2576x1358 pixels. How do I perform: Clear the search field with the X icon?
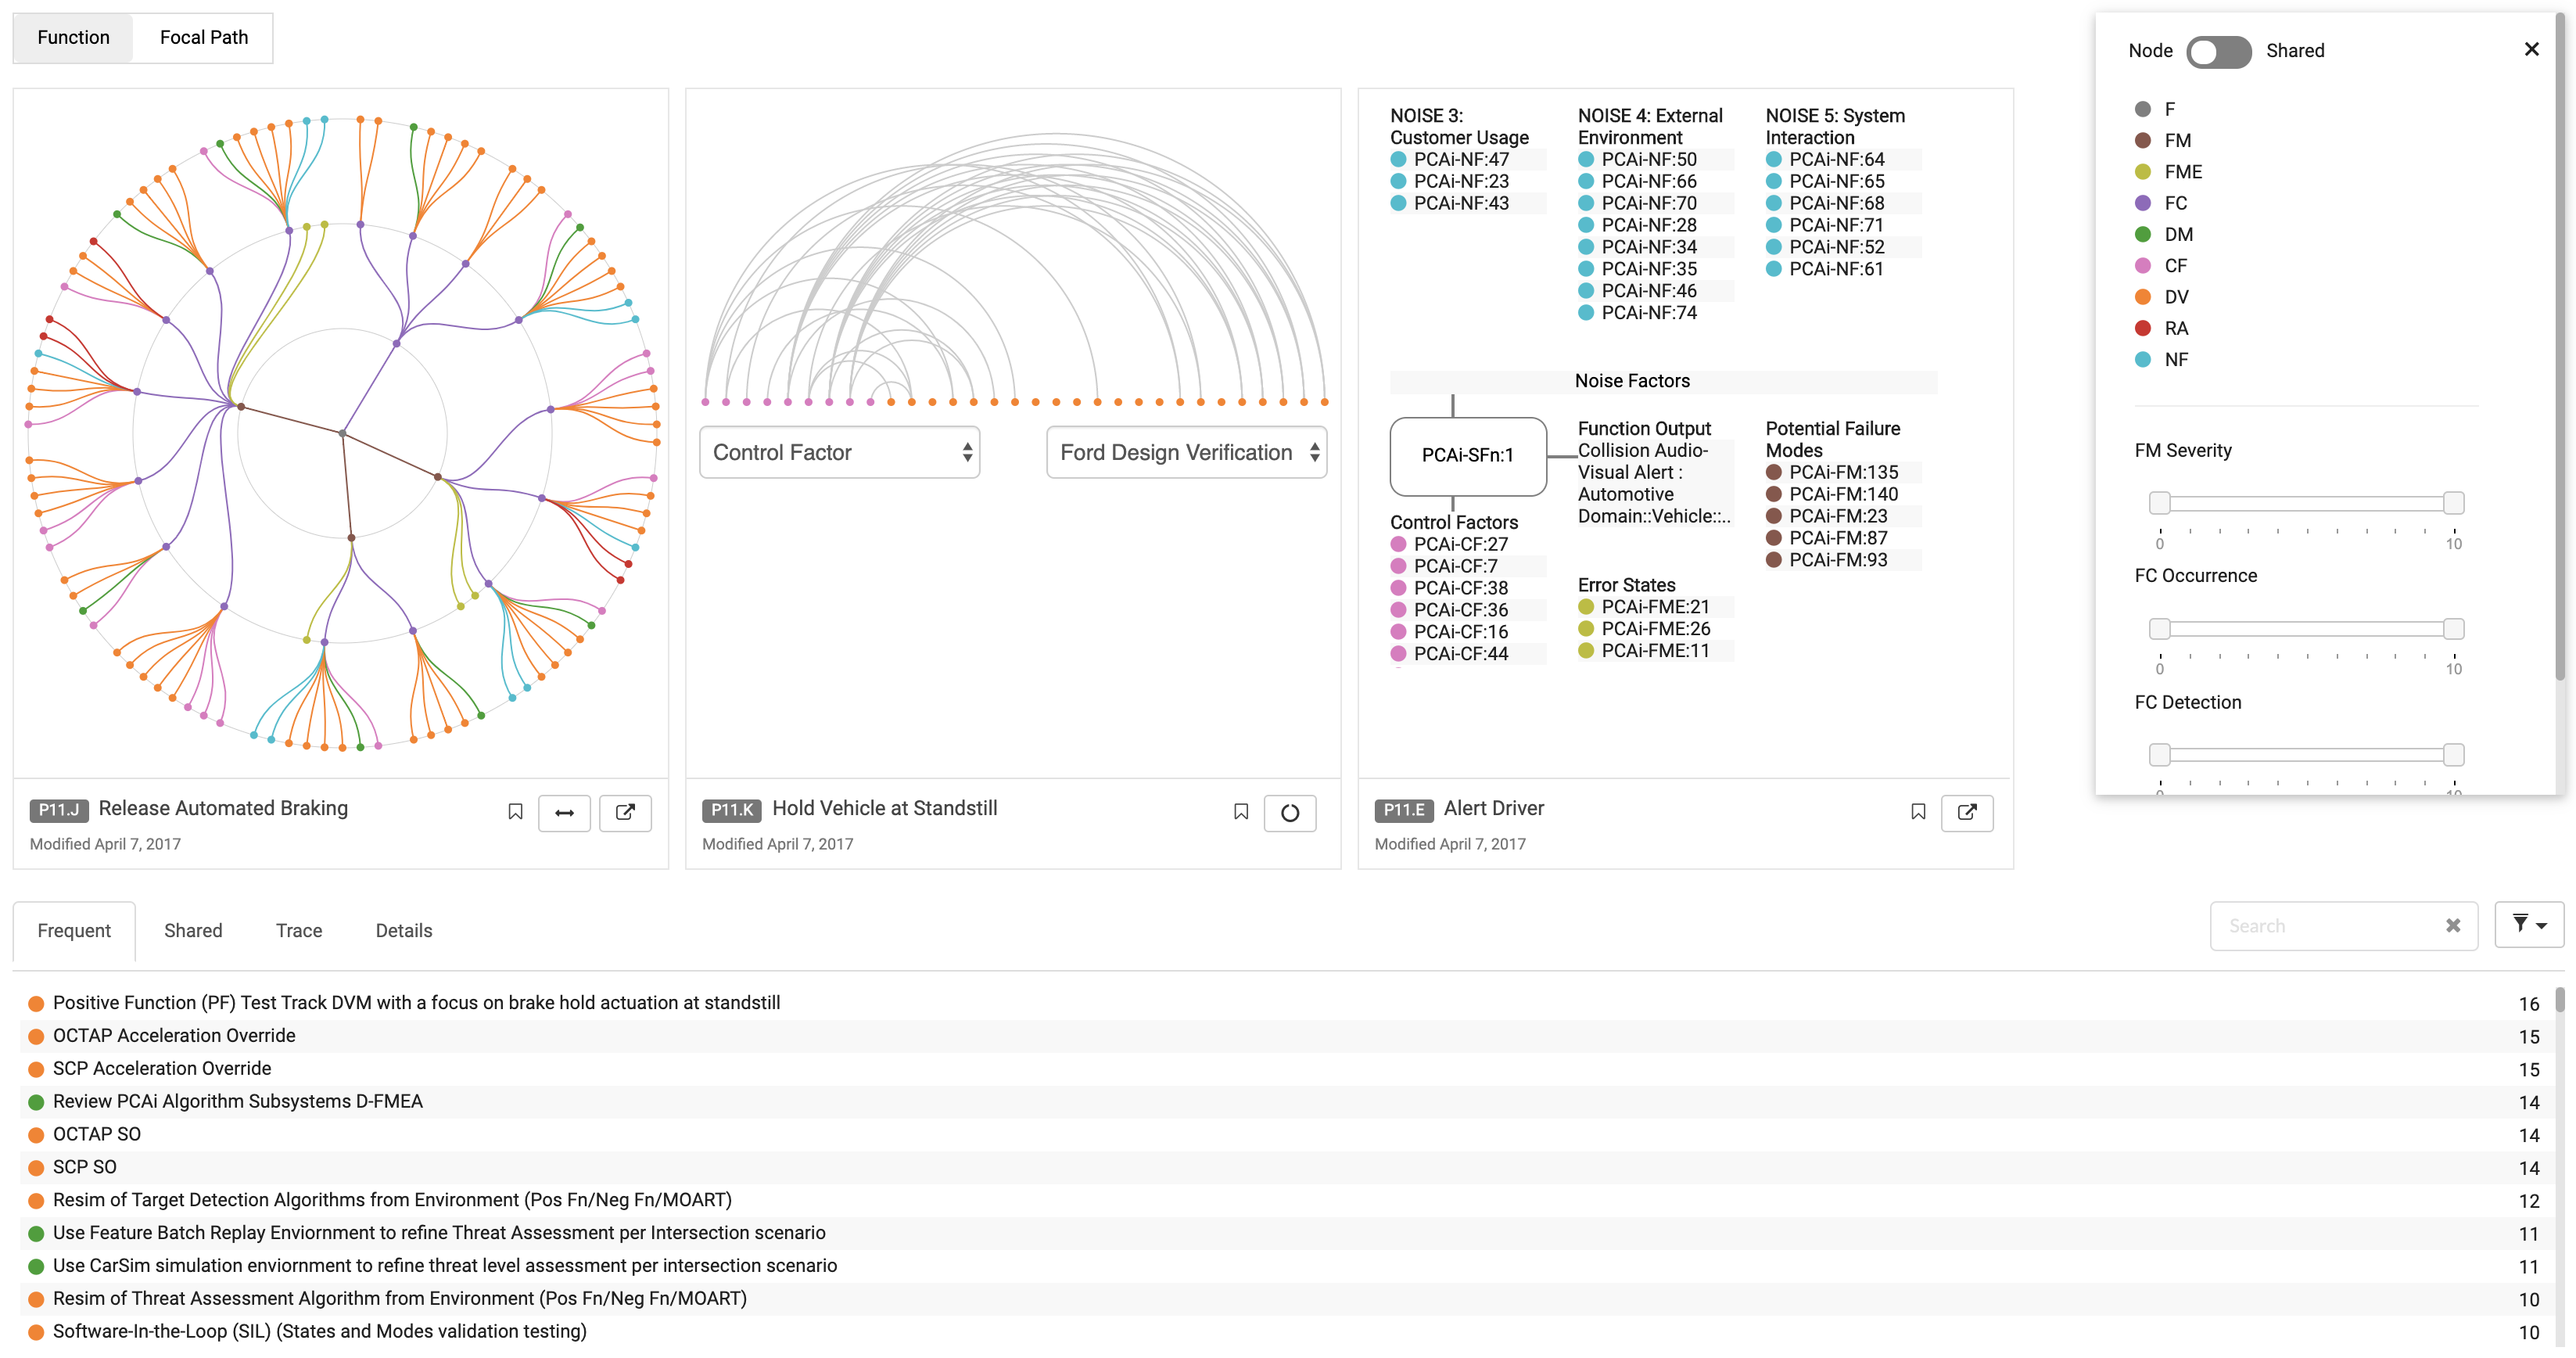2452,926
